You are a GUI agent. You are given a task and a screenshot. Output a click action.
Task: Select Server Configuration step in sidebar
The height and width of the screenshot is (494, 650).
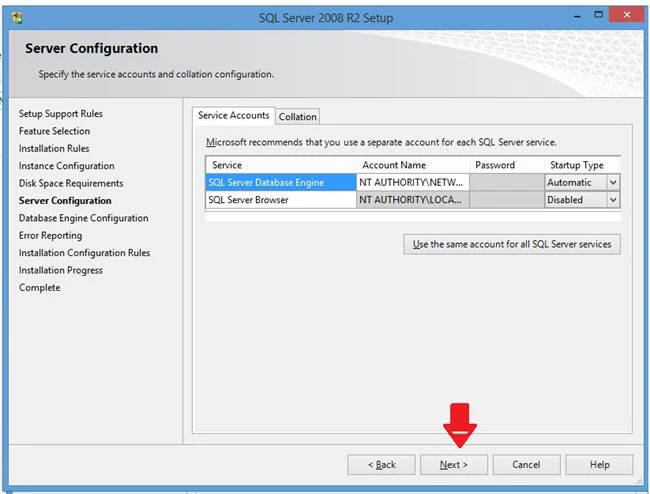[65, 201]
